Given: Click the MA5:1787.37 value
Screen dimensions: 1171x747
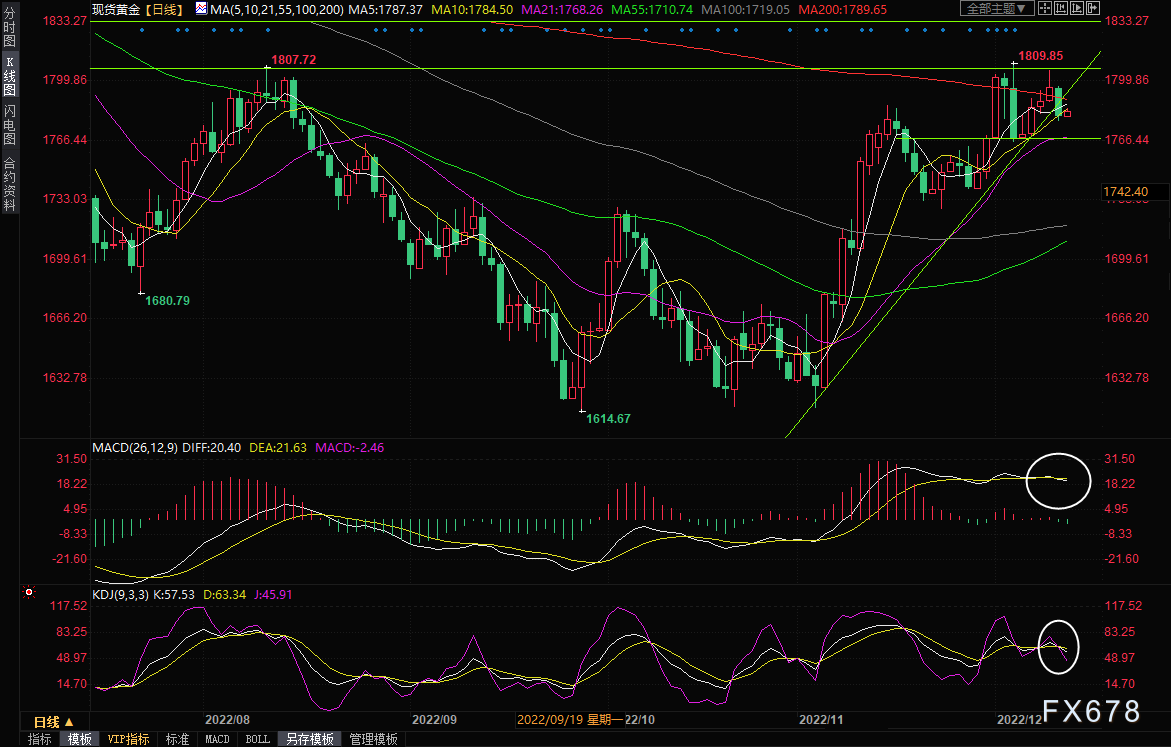Looking at the screenshot, I should [385, 9].
